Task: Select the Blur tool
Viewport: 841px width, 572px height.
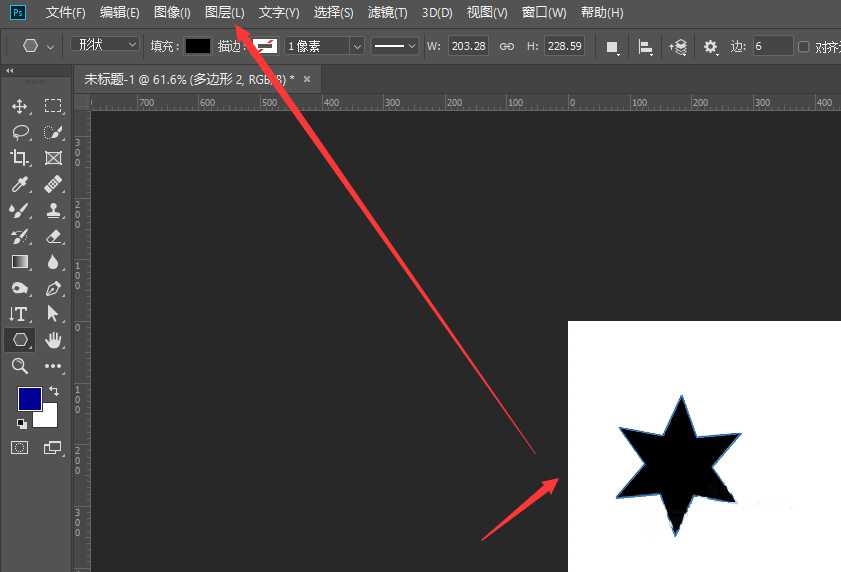Action: [x=53, y=262]
